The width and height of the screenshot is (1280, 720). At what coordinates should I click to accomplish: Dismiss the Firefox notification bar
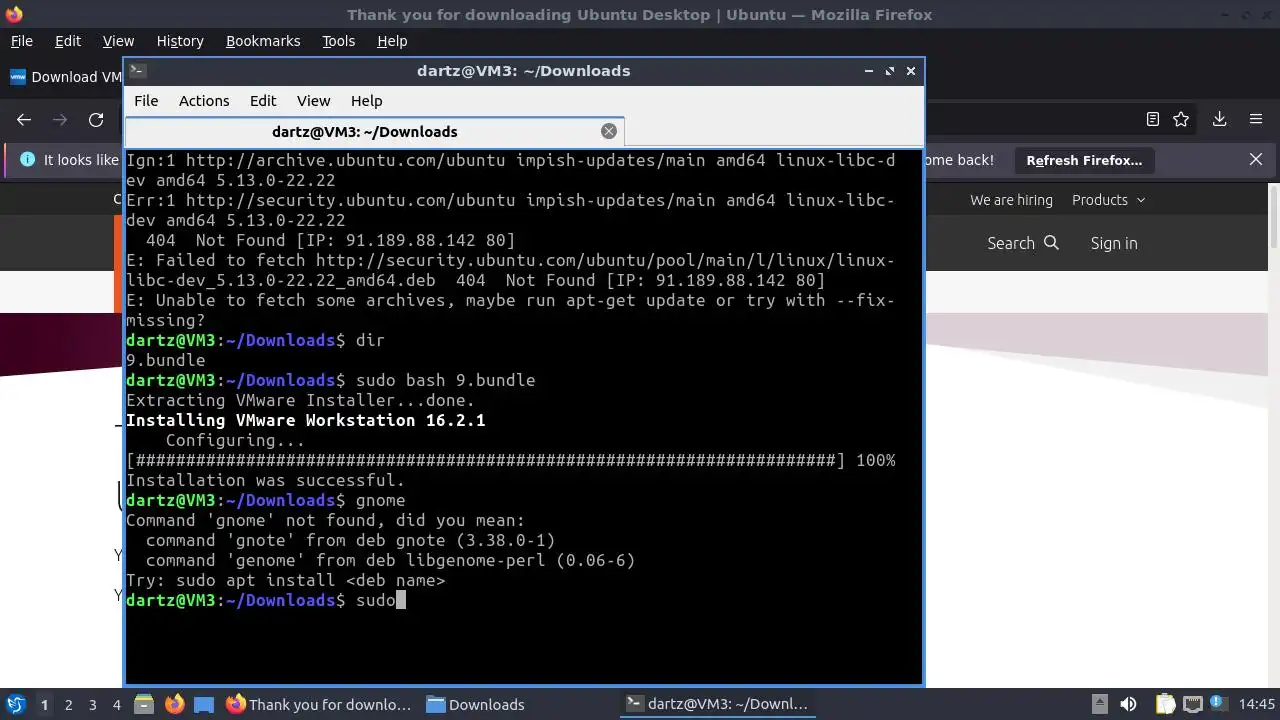point(1256,160)
